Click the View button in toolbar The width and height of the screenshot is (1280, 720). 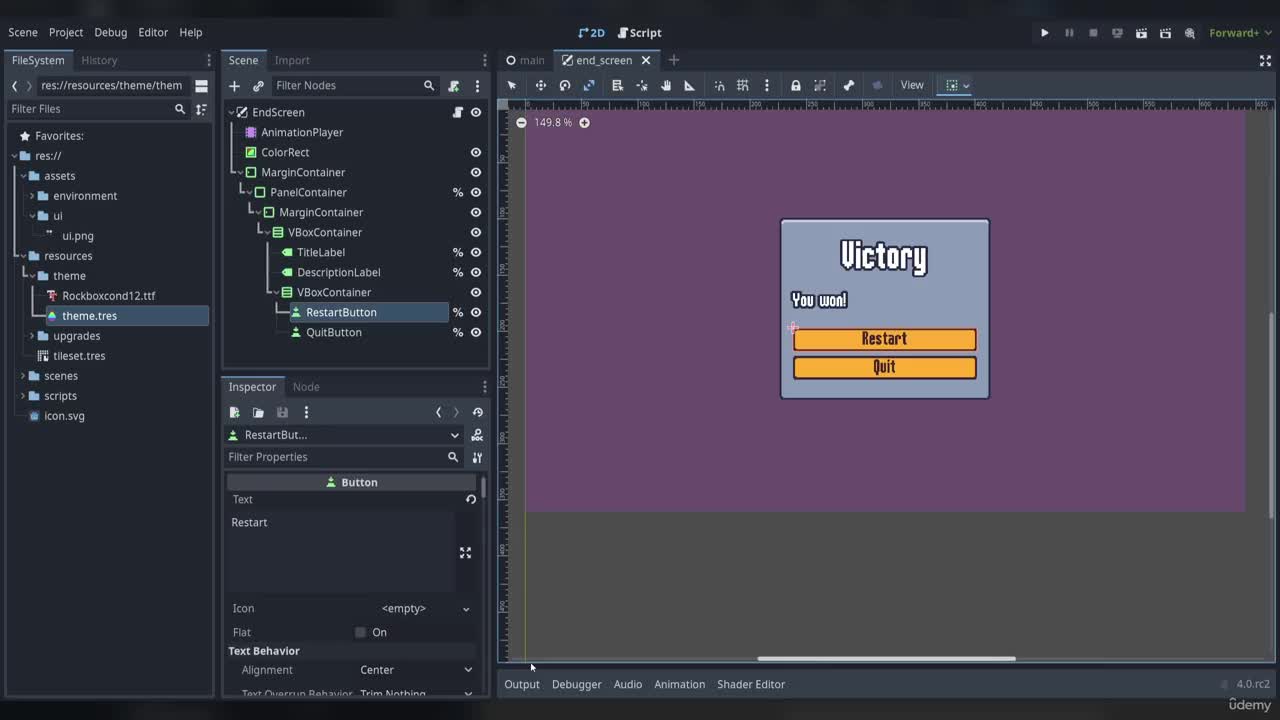pyautogui.click(x=912, y=85)
